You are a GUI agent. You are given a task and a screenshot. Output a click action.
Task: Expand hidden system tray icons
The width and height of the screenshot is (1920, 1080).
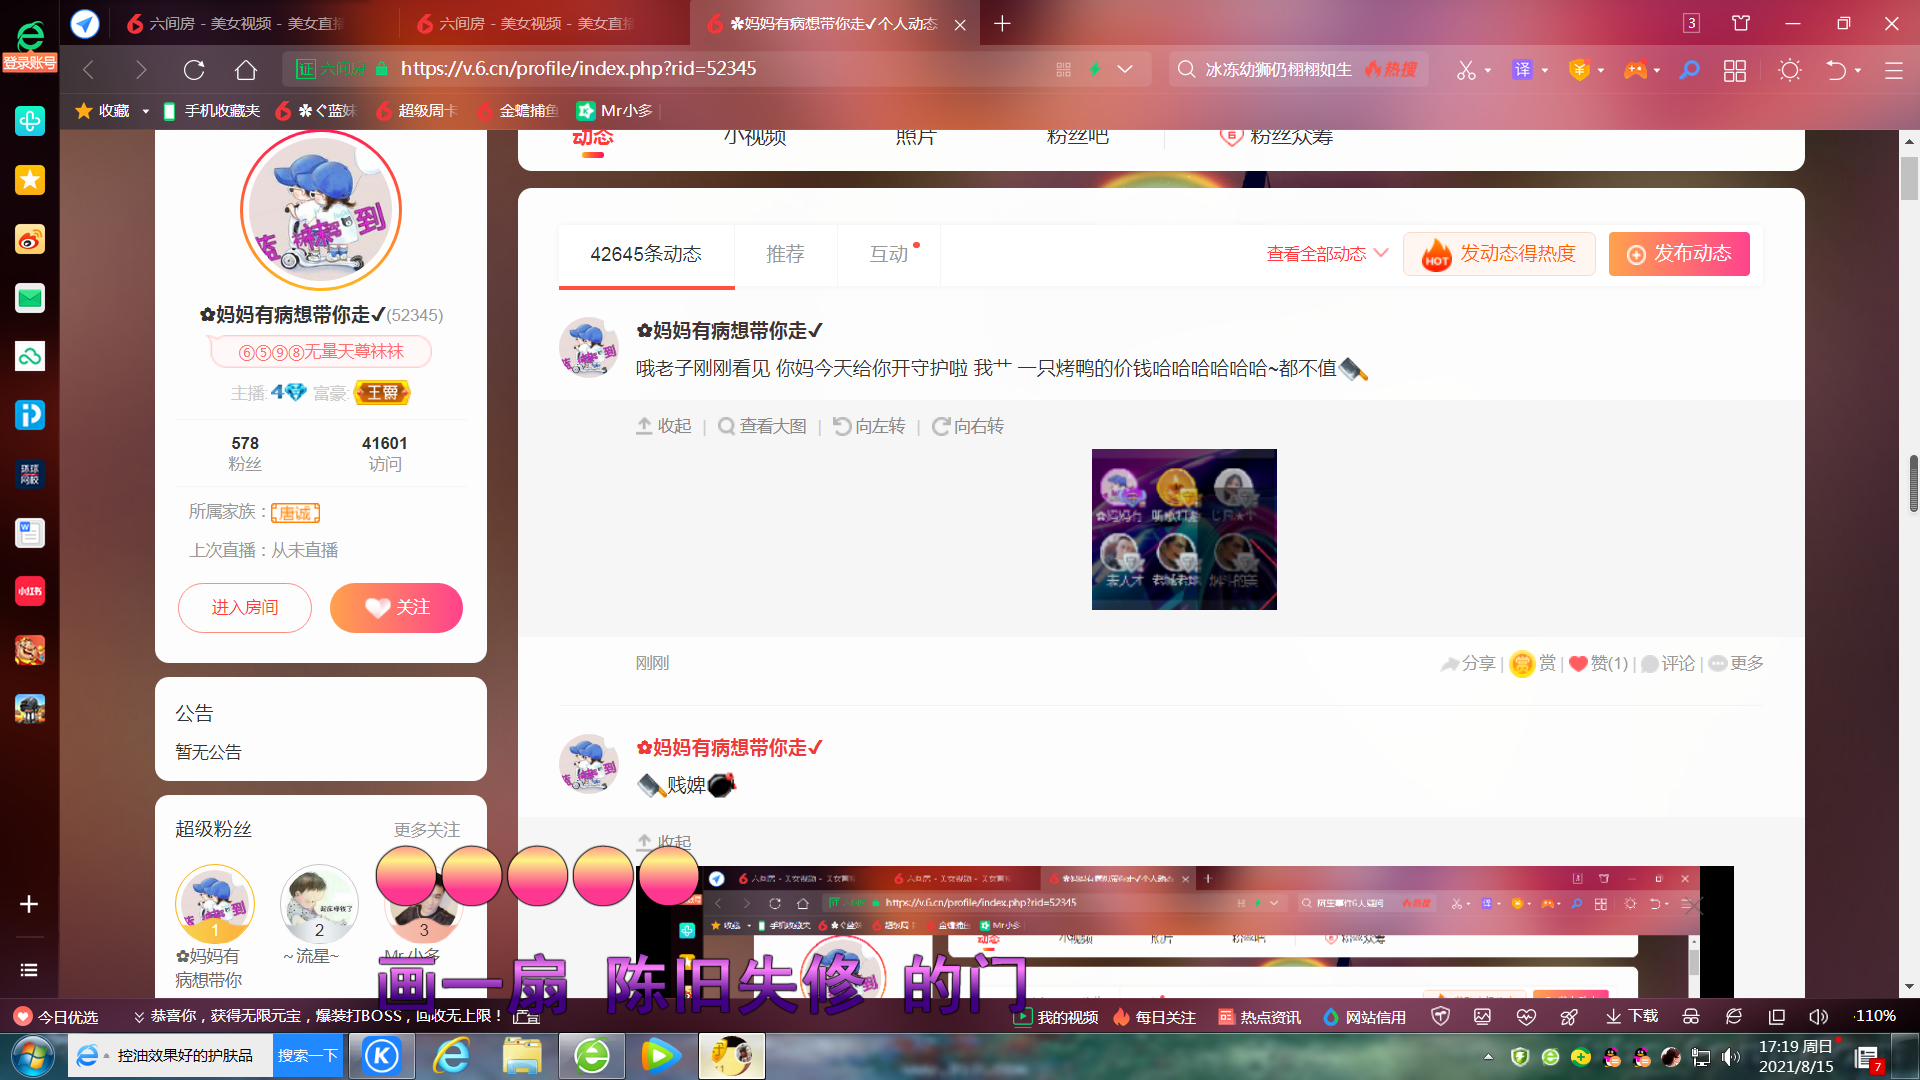click(x=1488, y=1056)
